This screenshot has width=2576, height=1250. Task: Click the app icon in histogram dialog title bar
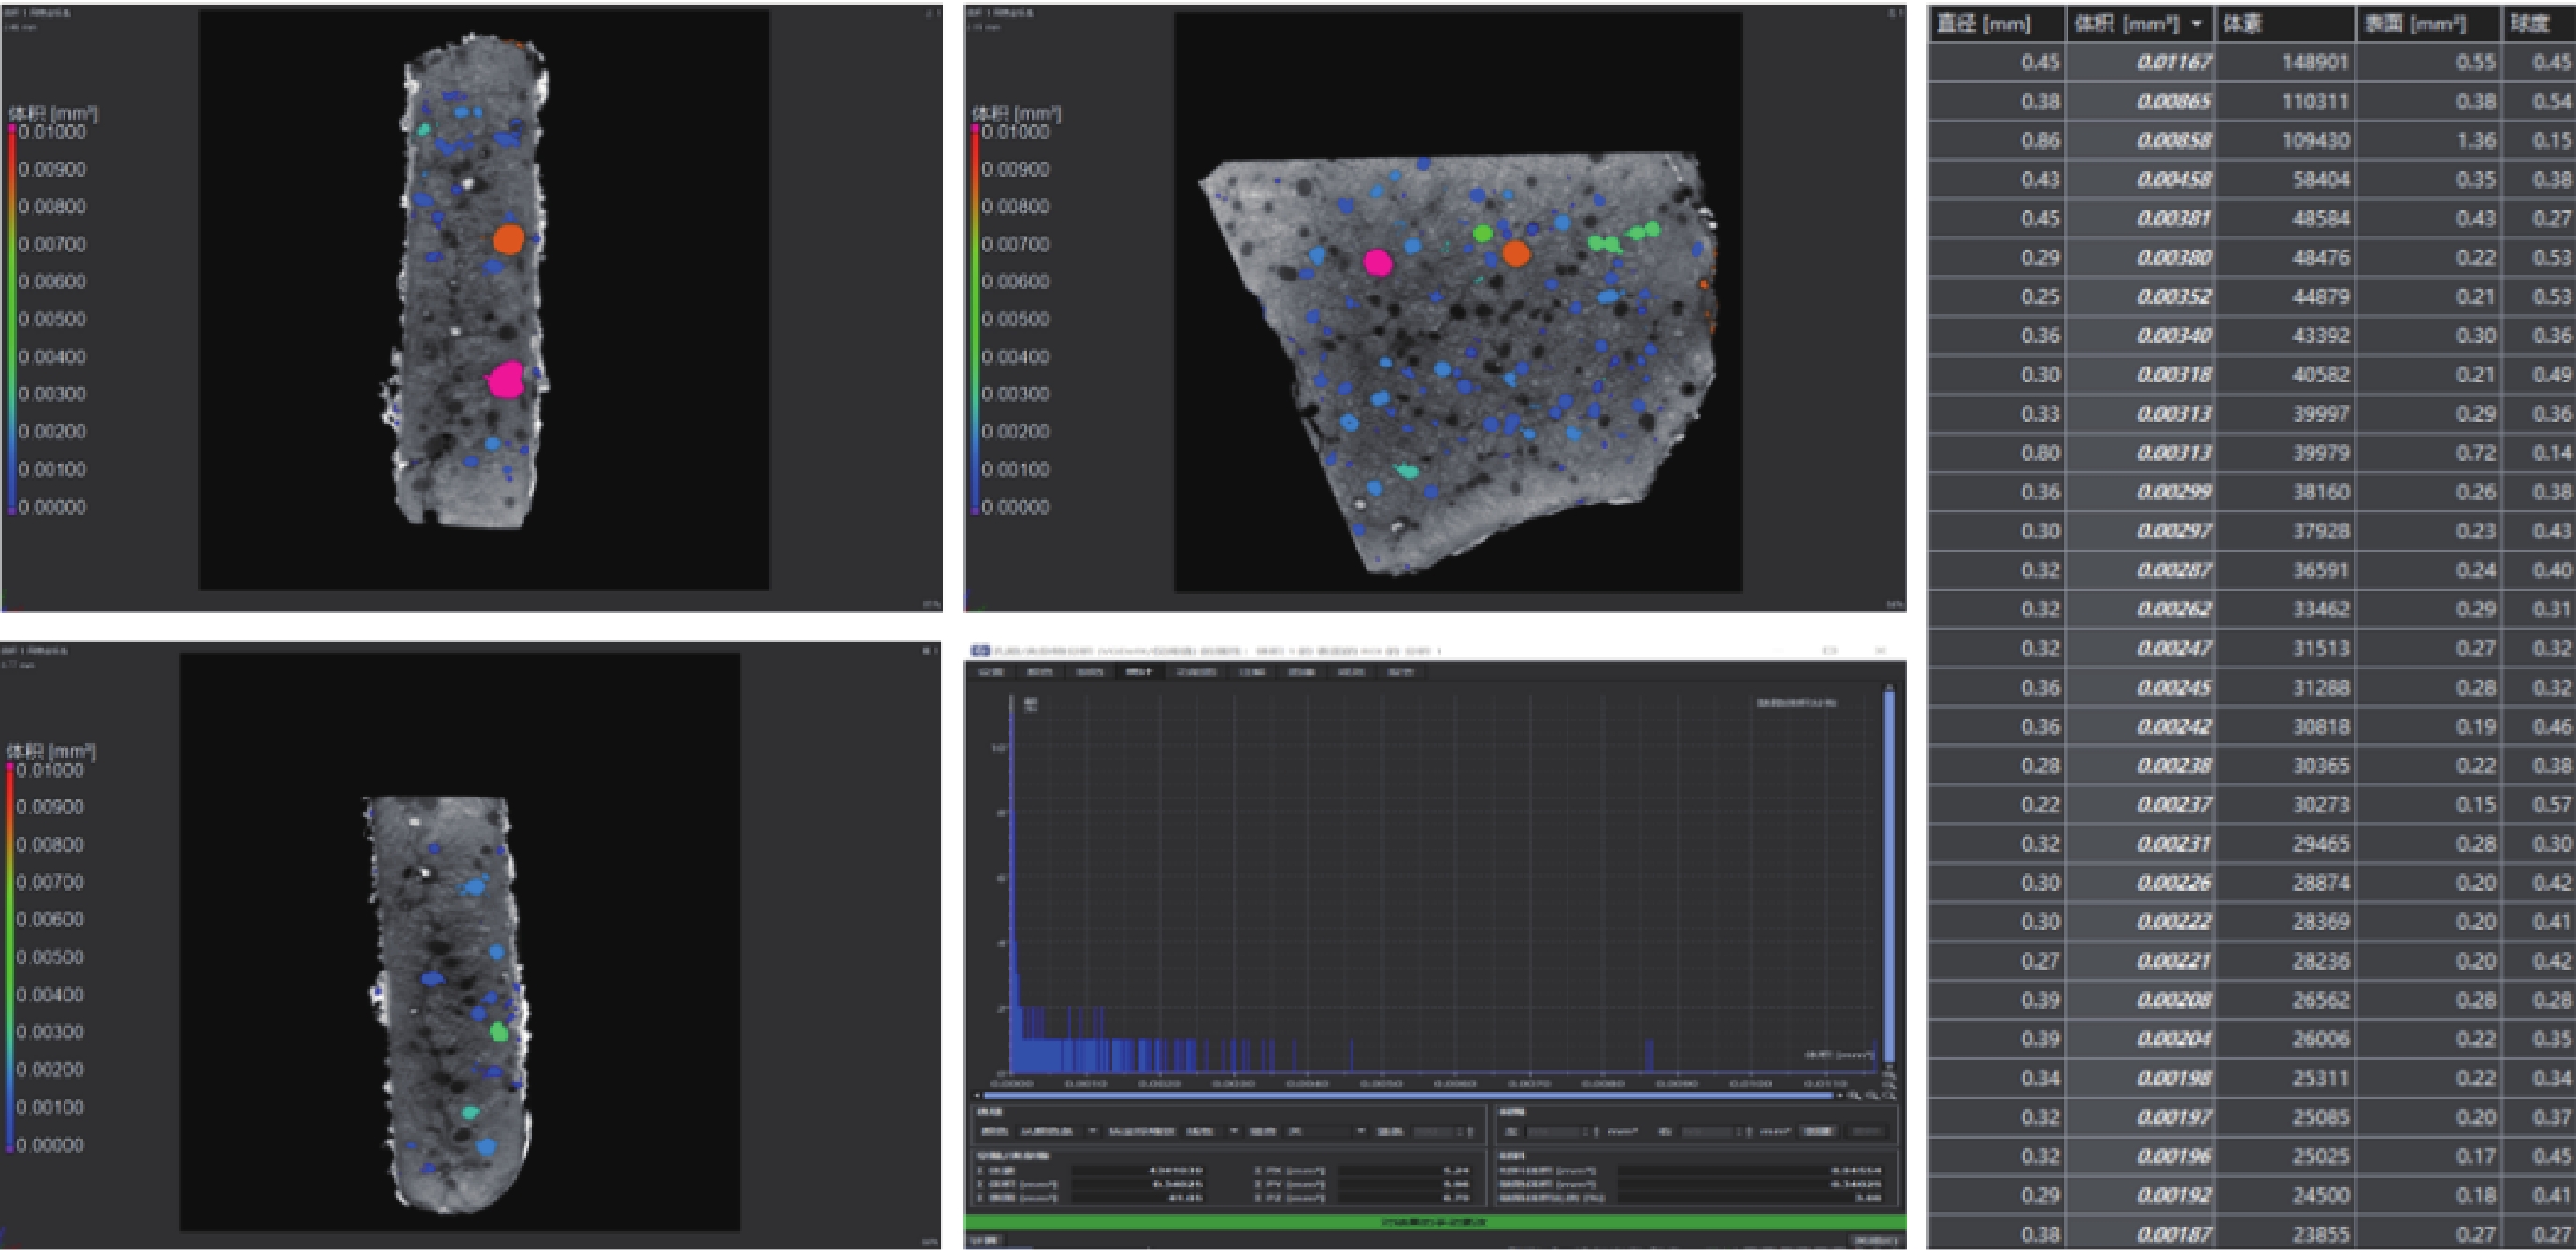point(979,651)
